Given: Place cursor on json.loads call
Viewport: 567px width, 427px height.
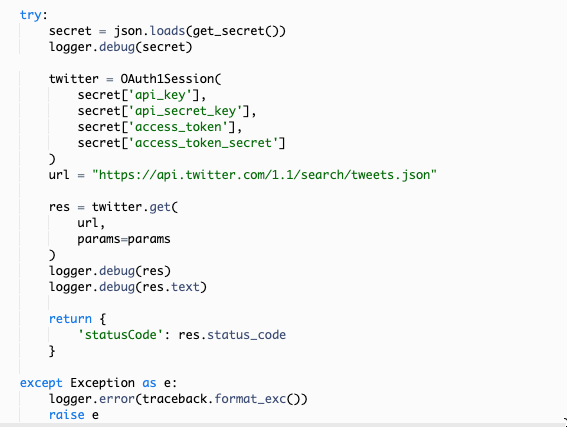Looking at the screenshot, I should (149, 31).
